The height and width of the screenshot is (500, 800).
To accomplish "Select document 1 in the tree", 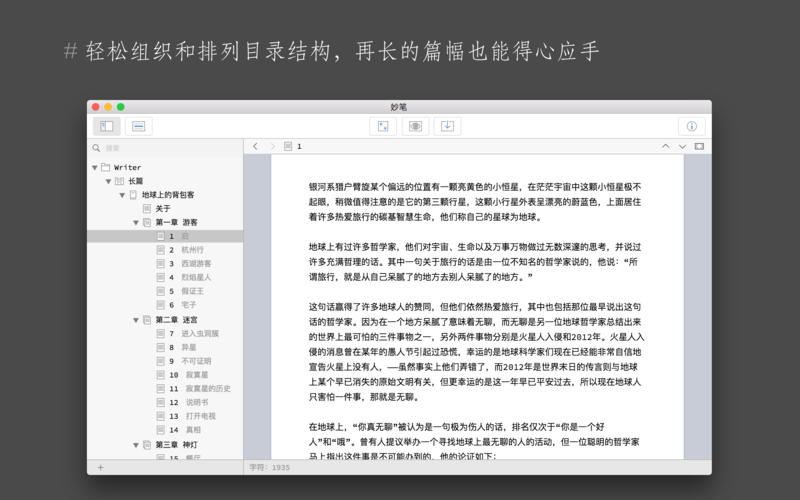I will coord(165,236).
